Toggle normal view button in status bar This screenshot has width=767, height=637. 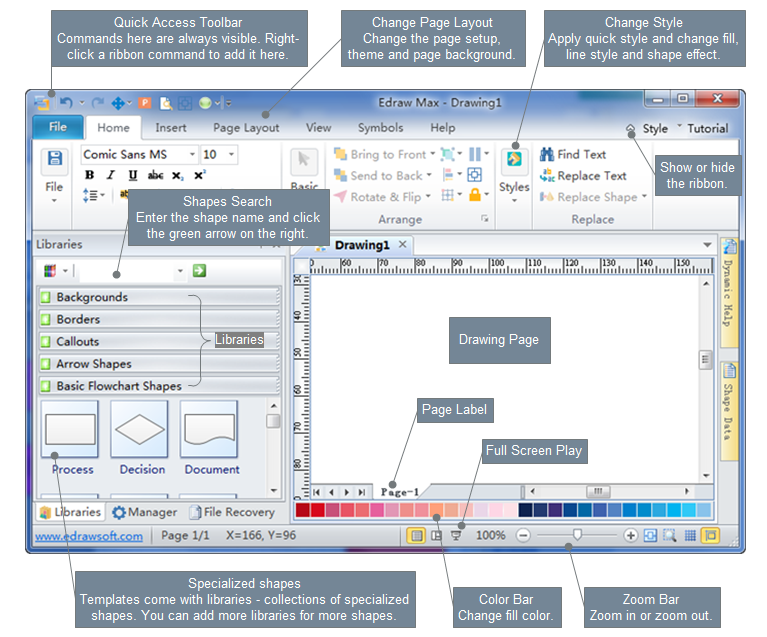416,536
